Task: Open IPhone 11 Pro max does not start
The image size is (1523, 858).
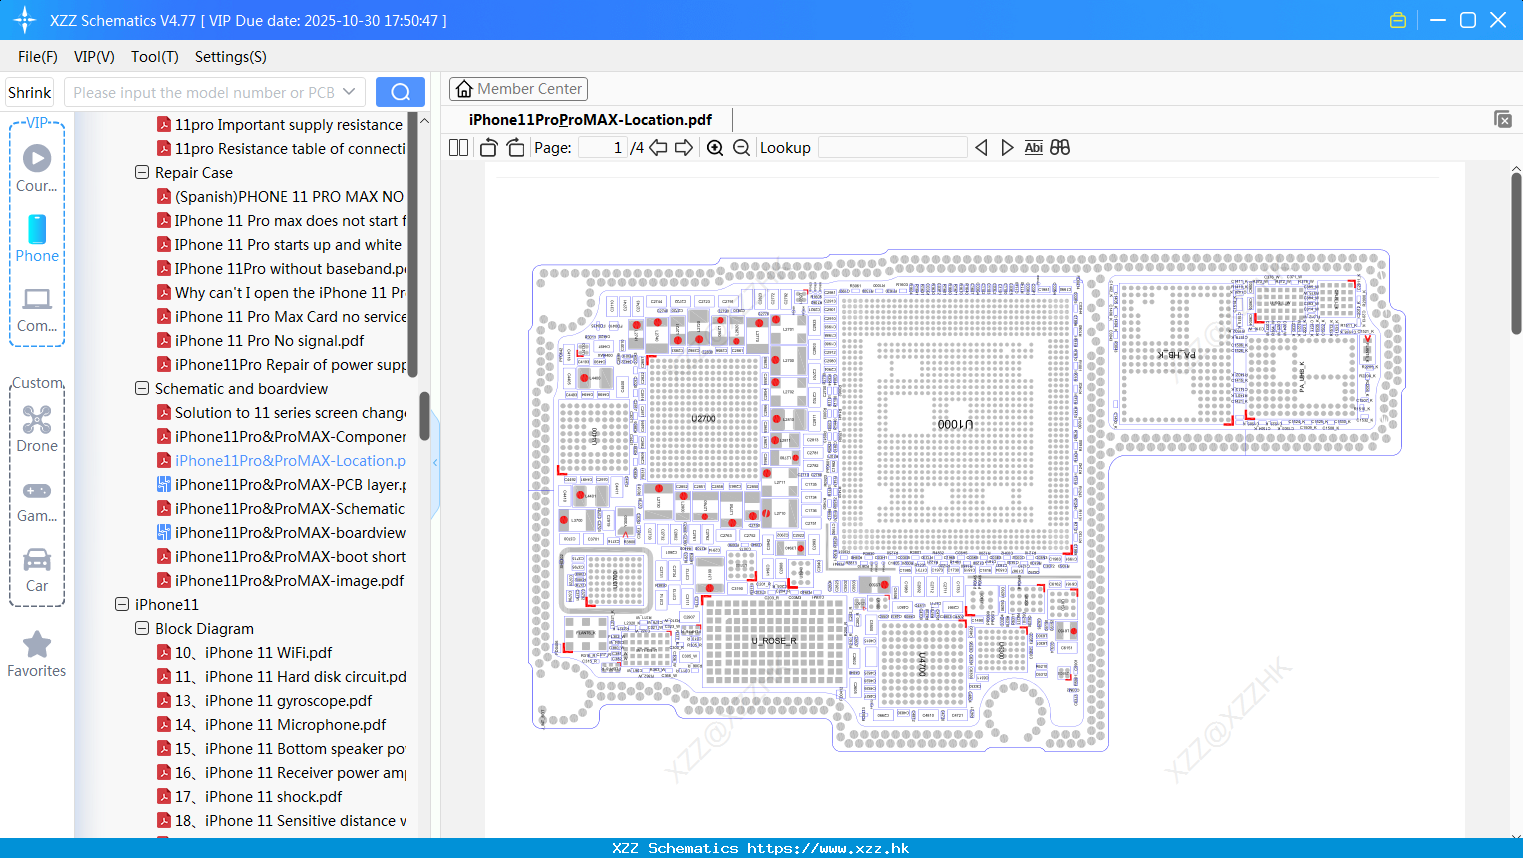Action: click(281, 220)
